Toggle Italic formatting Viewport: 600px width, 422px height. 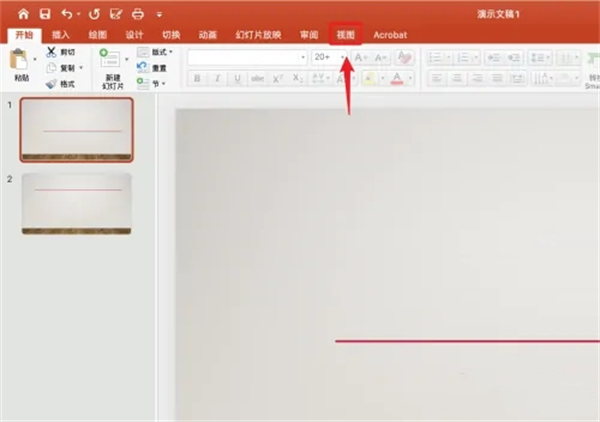click(217, 78)
